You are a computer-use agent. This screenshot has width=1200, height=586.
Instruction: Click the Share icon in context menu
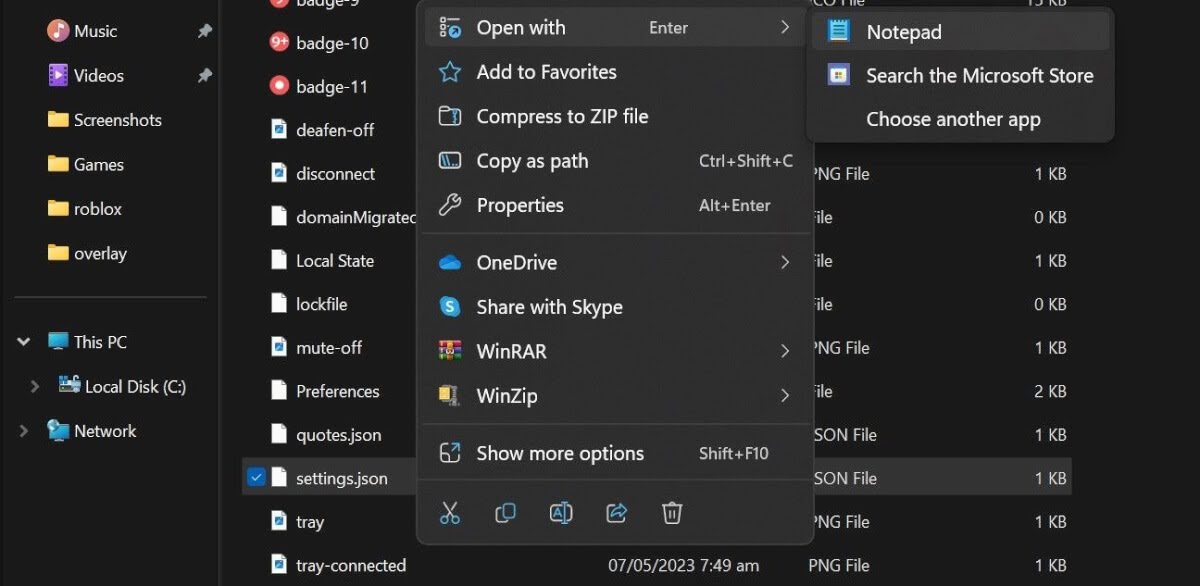[x=617, y=513]
